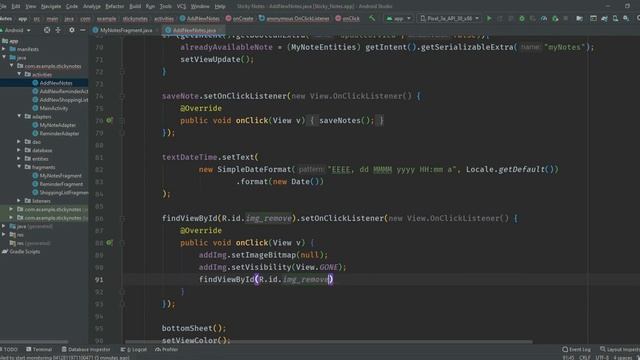Image resolution: width=640 pixels, height=360 pixels.
Task: Collapse the java folder
Action: pyautogui.click(x=4, y=58)
